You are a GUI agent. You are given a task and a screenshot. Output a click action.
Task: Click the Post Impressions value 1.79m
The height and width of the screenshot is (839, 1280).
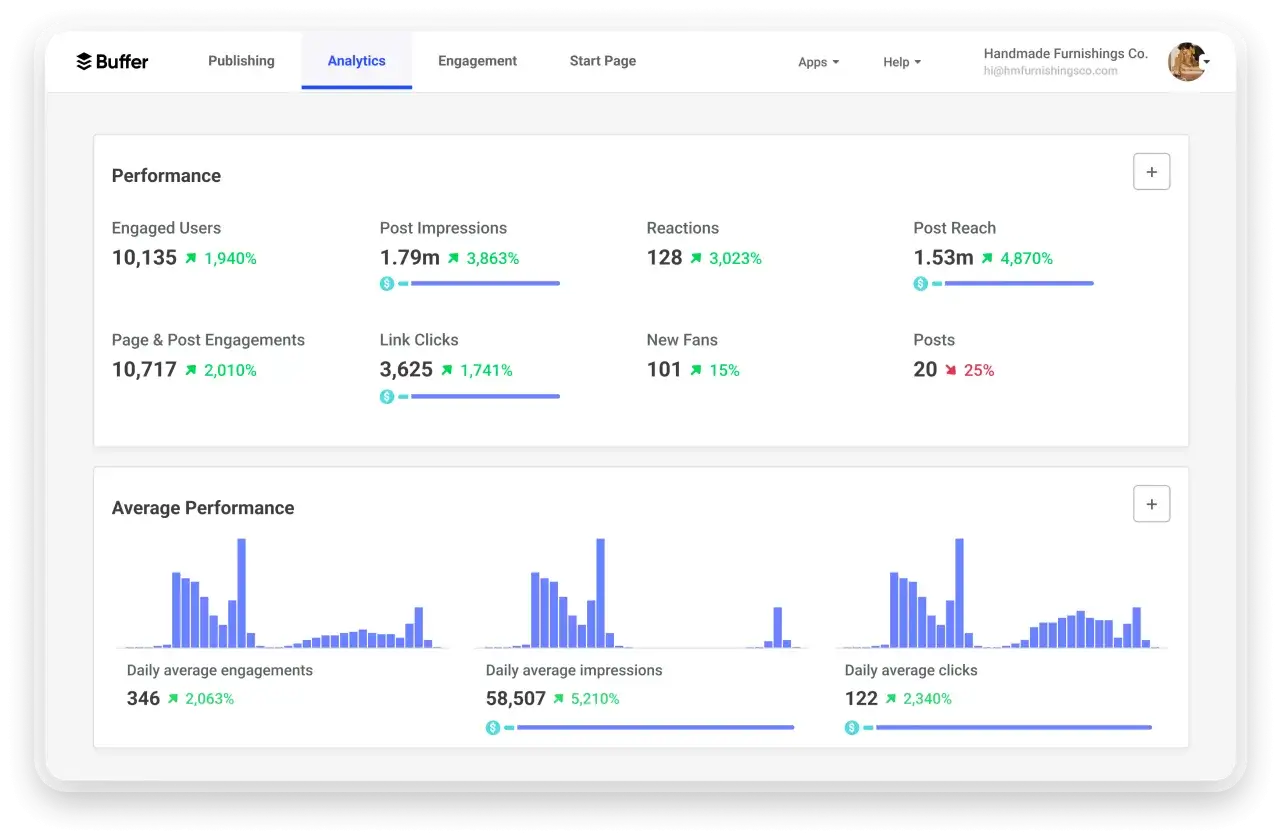[410, 257]
